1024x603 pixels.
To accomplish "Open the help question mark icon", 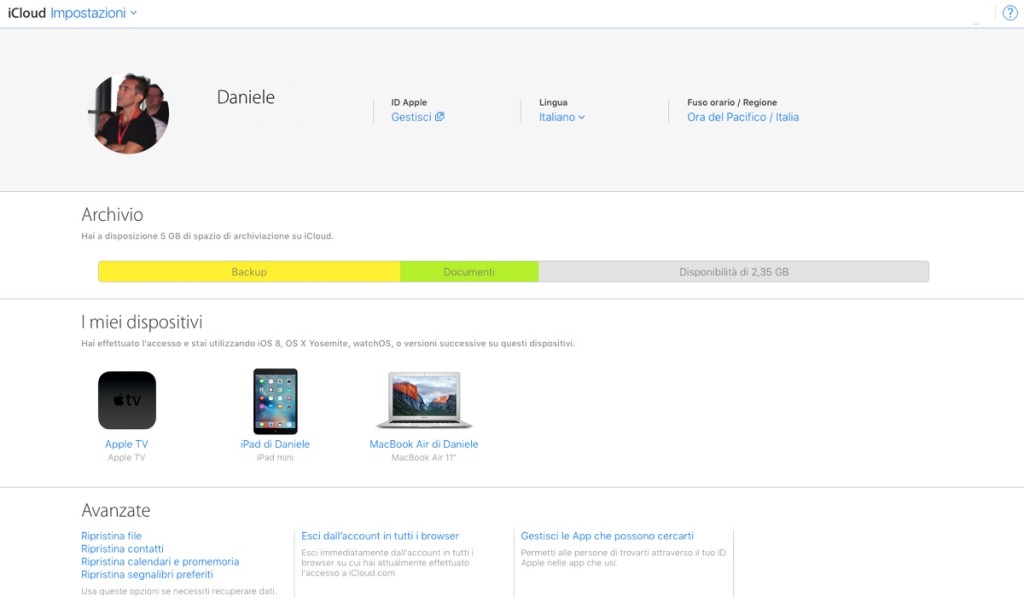I will (x=1010, y=13).
